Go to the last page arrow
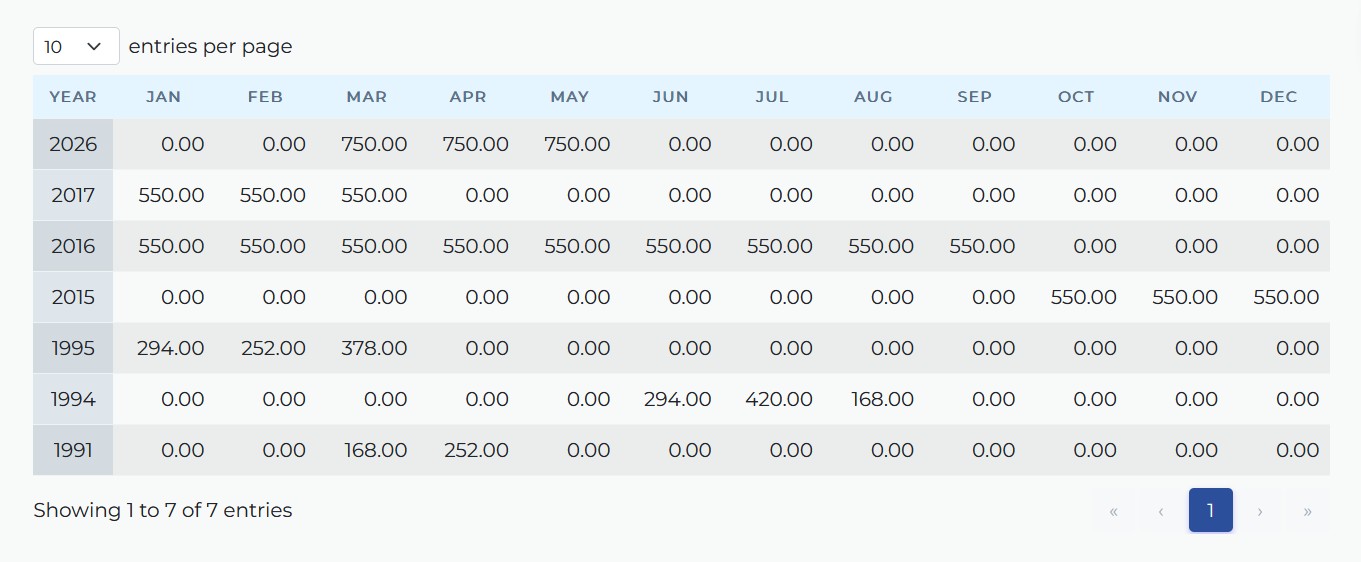Screen dimensions: 1361x562 coord(1308,511)
